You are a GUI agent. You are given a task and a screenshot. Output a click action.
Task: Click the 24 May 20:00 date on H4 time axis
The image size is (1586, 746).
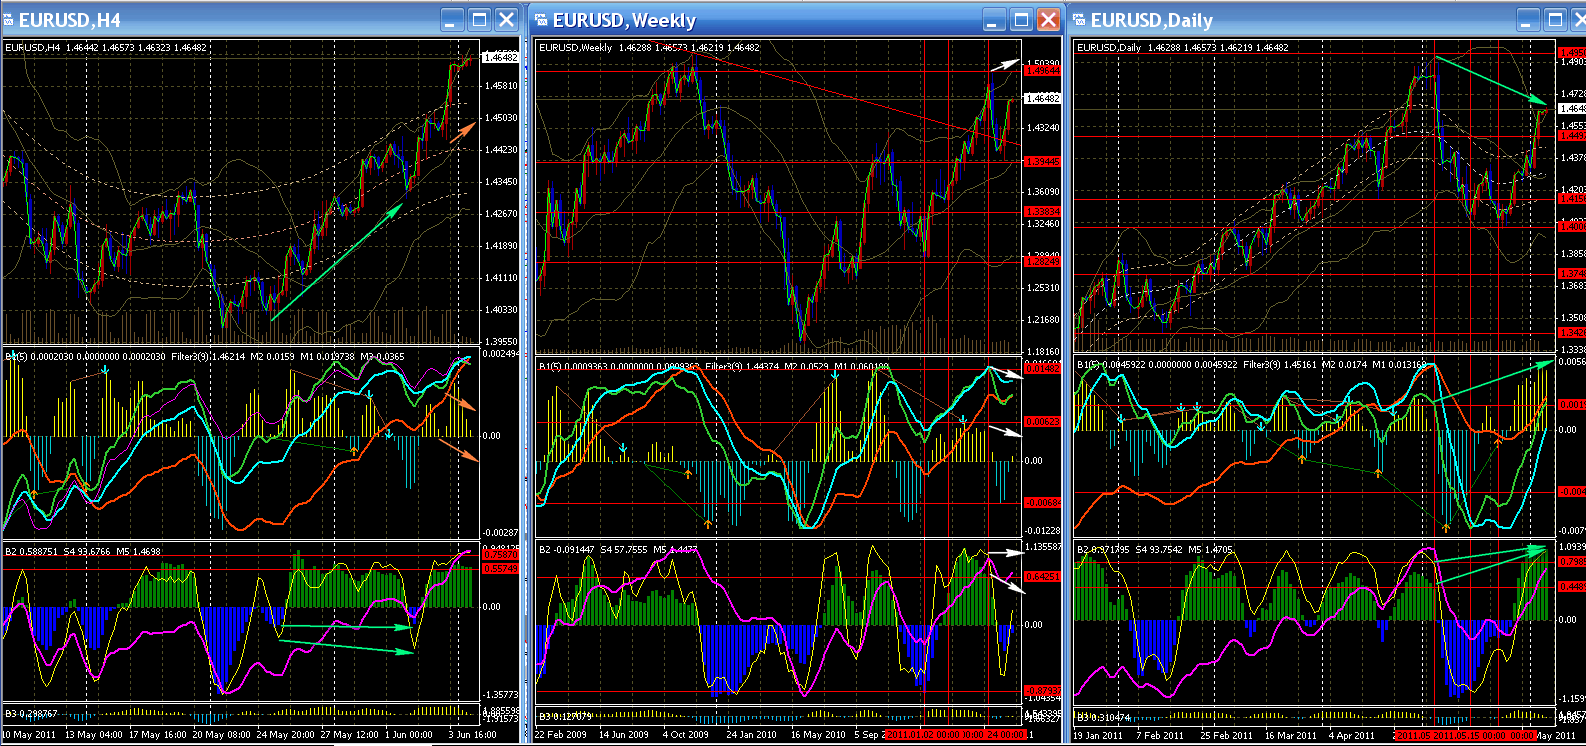285,734
